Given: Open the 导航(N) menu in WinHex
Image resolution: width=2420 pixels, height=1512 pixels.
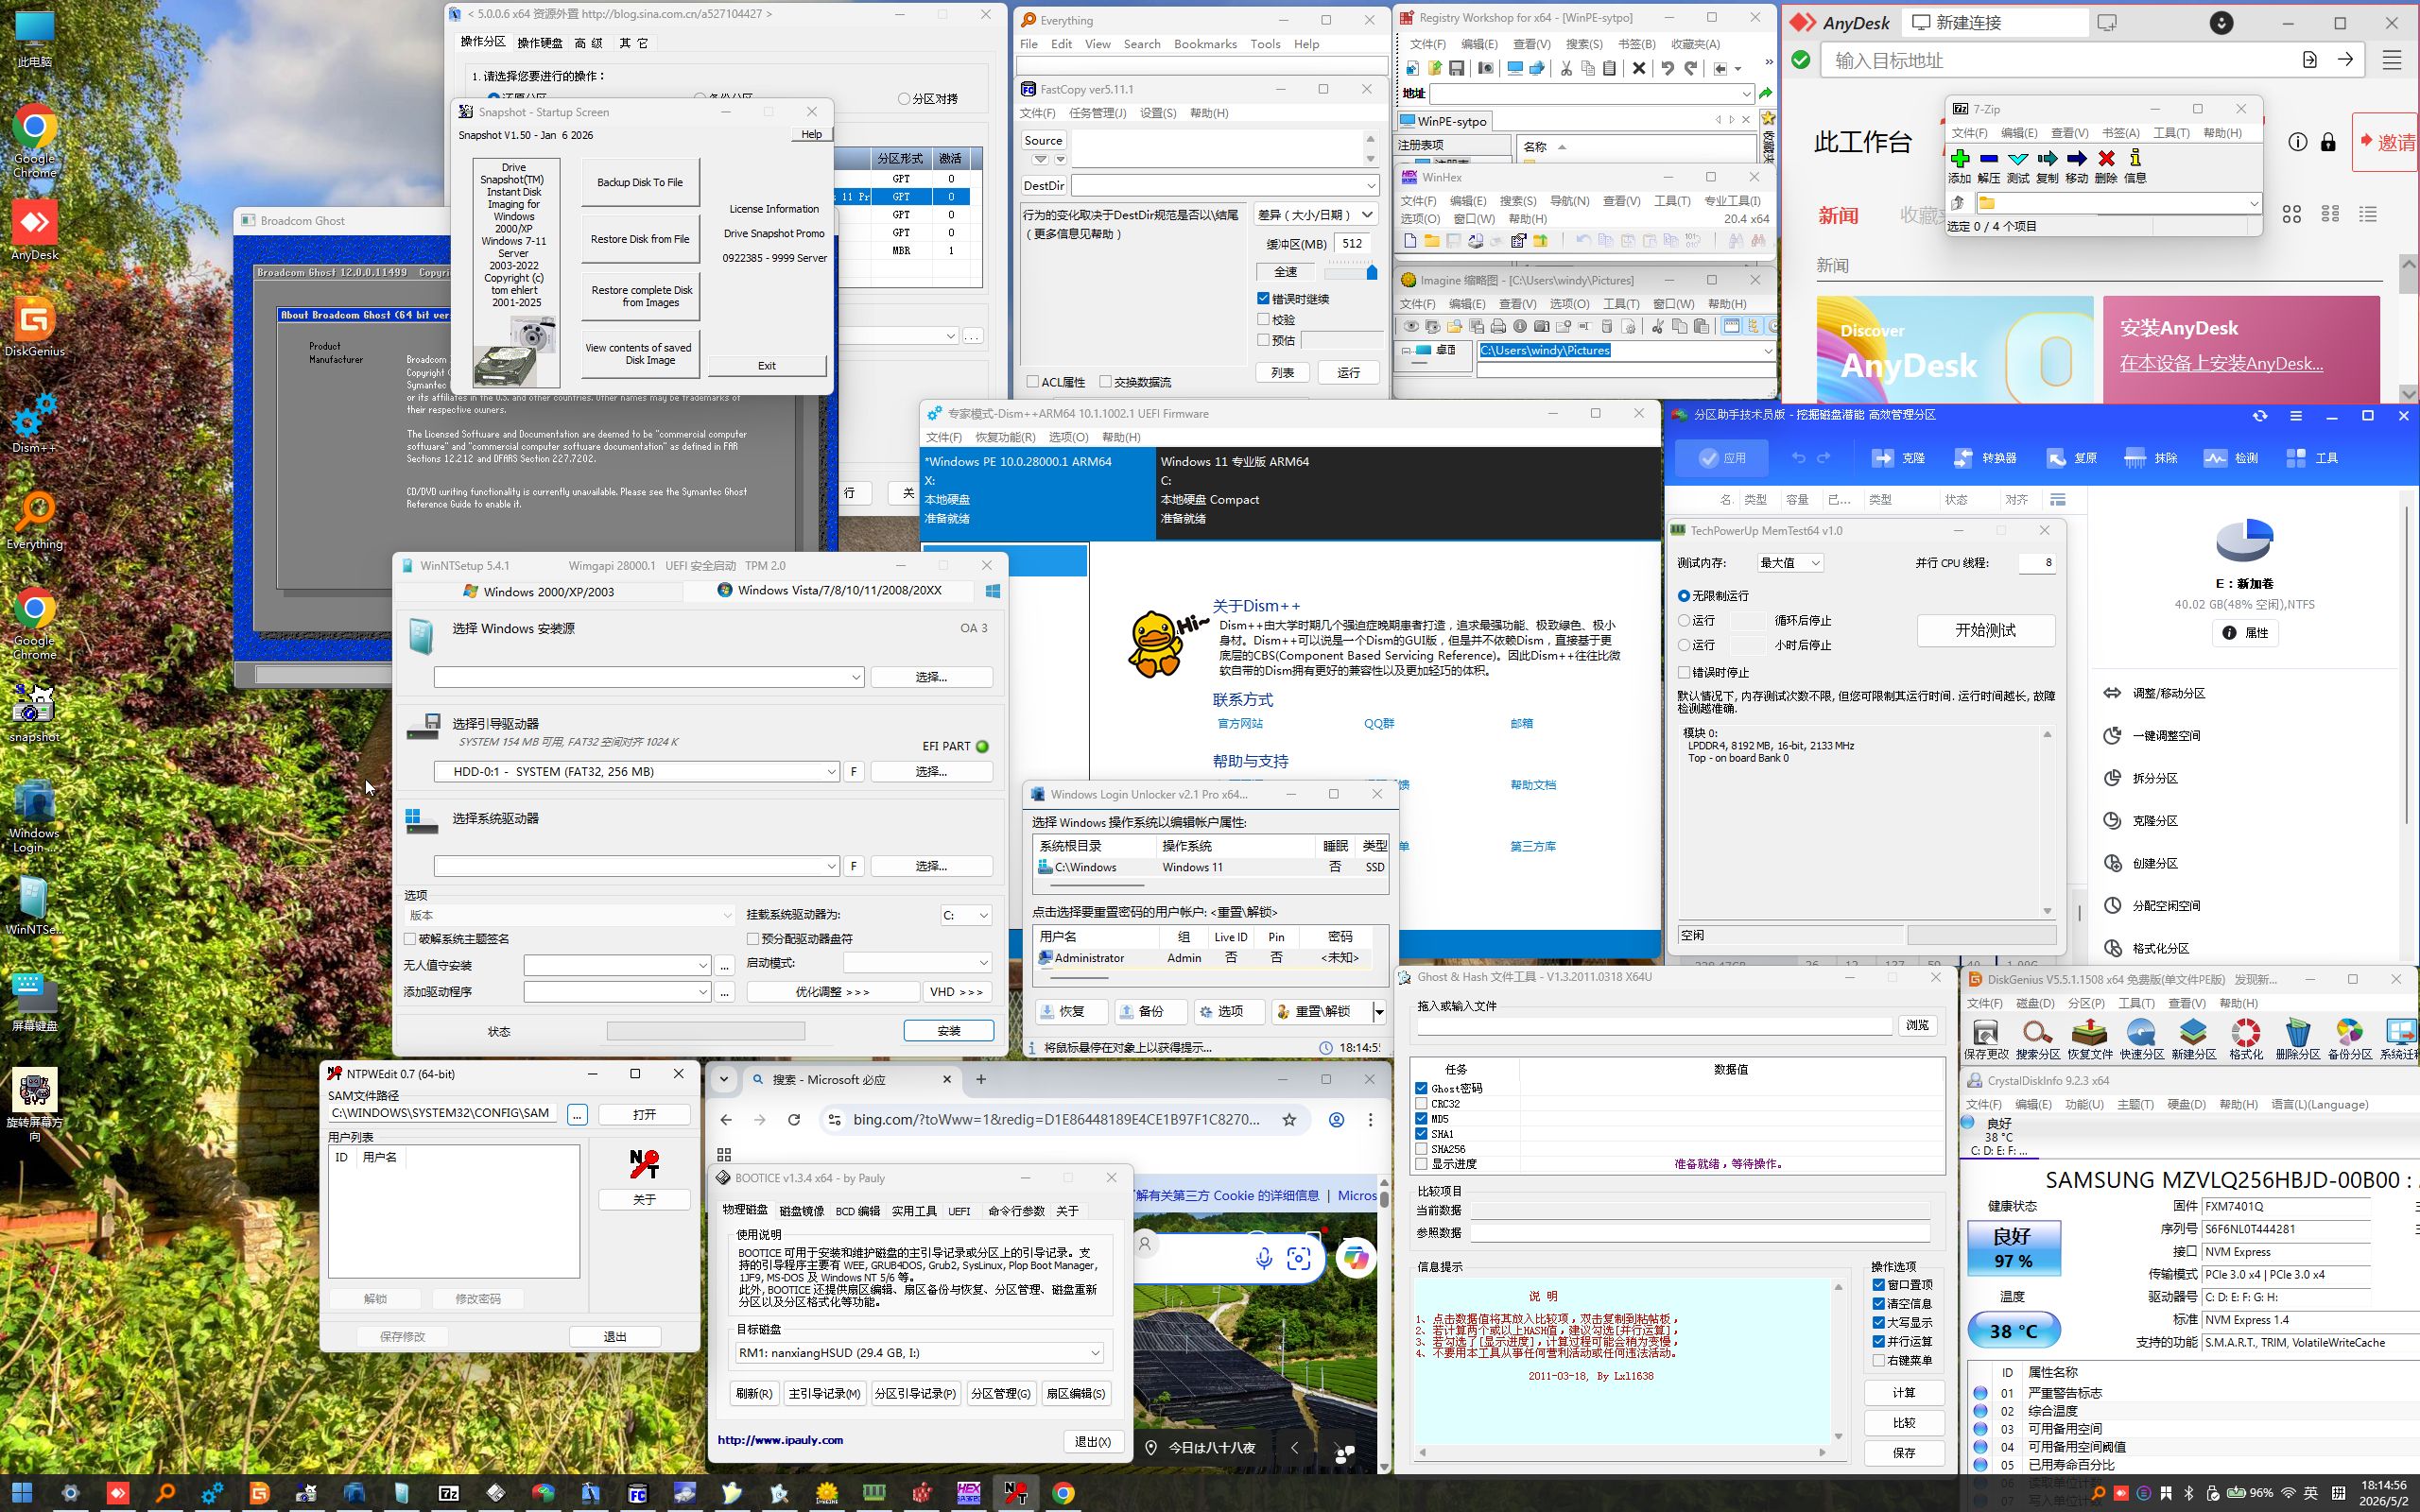Looking at the screenshot, I should pos(1569,201).
